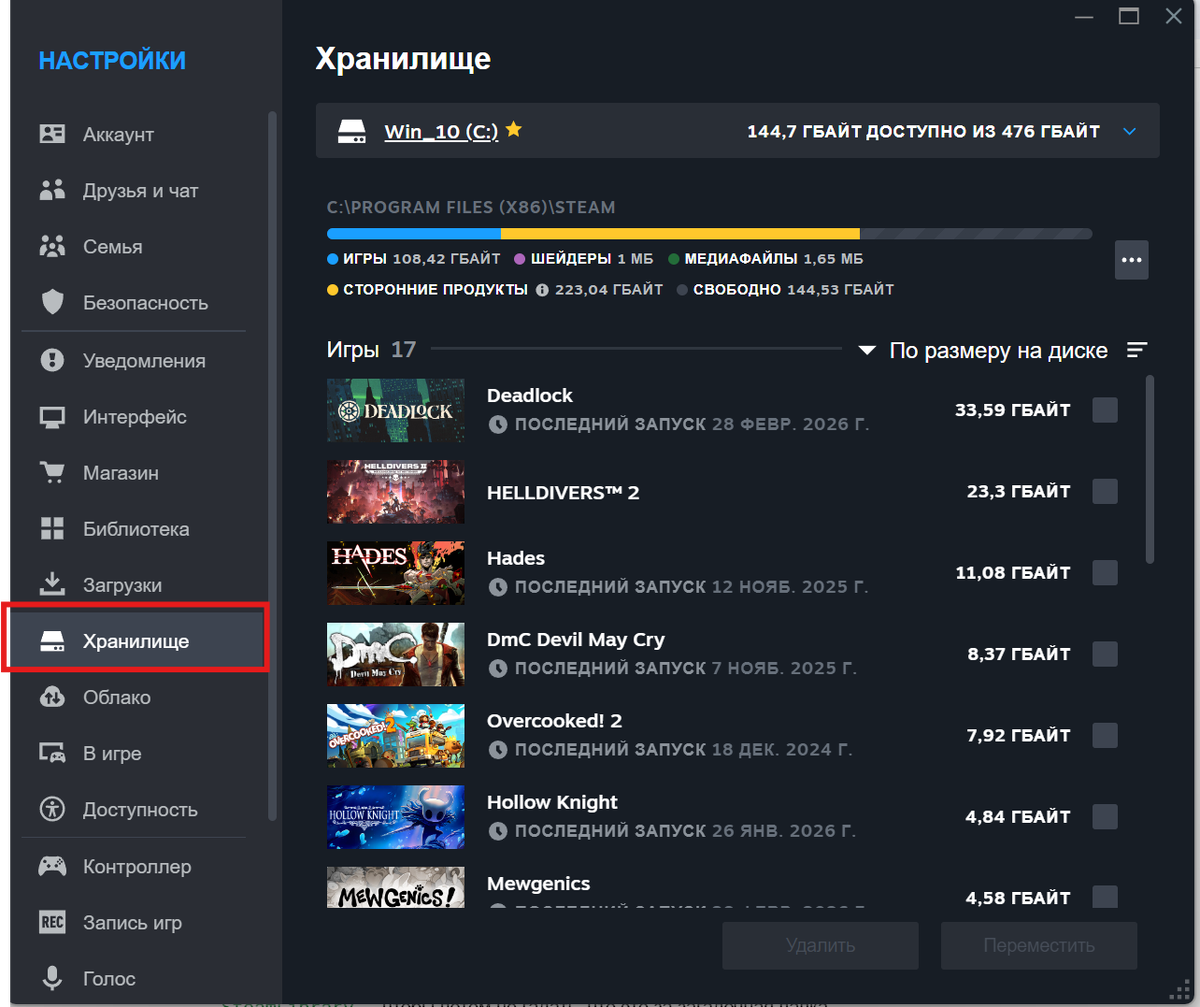Click the Security shield icon
The image size is (1200, 1007).
tap(52, 302)
